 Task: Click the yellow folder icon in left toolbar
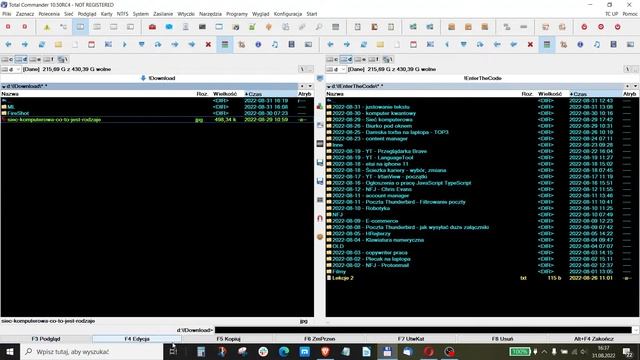58,44
